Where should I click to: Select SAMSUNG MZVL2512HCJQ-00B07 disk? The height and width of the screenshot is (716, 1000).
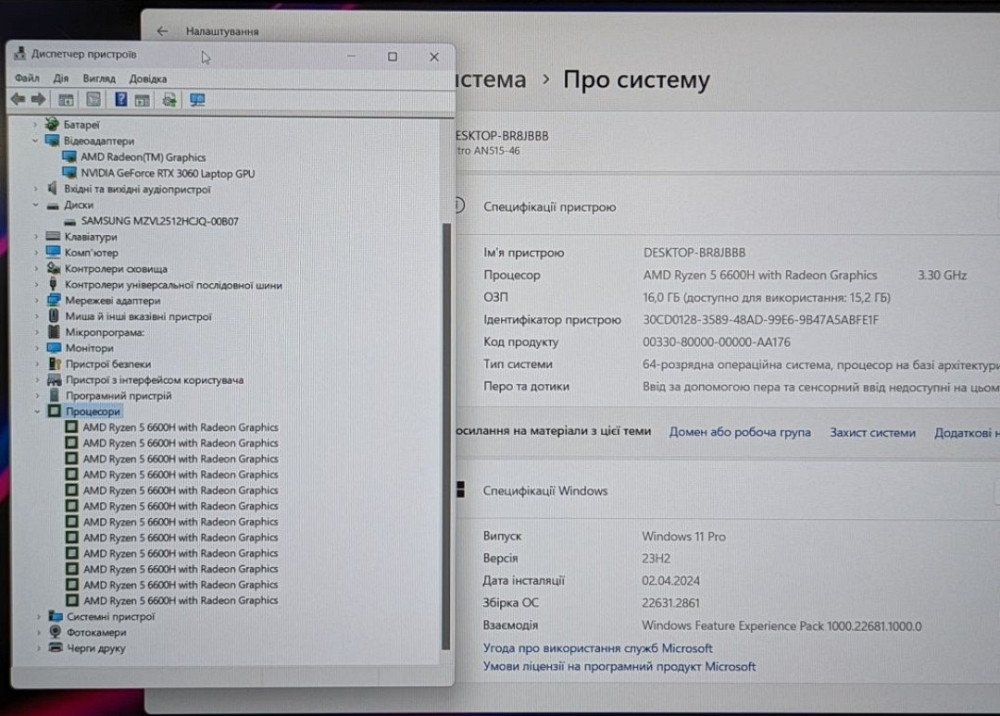tap(159, 221)
